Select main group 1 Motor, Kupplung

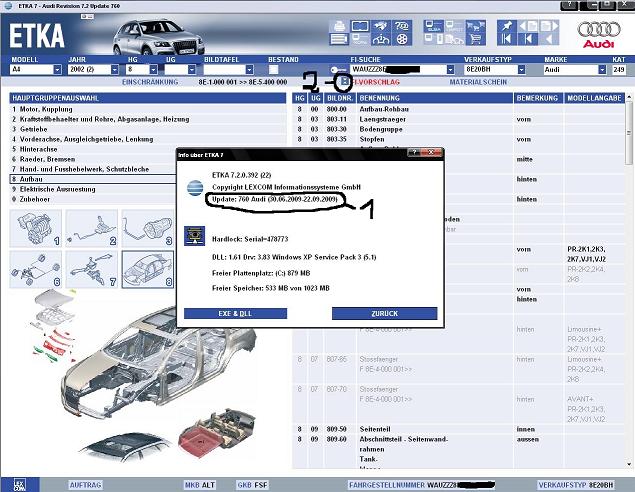pyautogui.click(x=148, y=109)
